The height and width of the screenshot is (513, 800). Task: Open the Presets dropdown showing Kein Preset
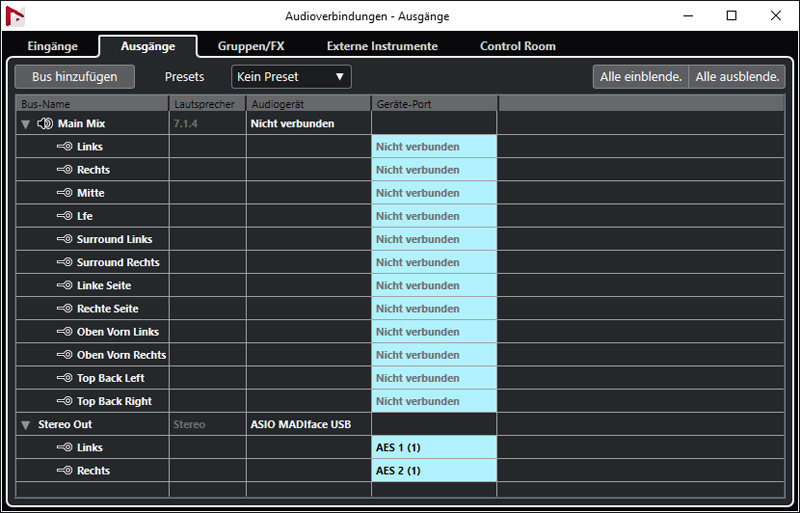[291, 77]
